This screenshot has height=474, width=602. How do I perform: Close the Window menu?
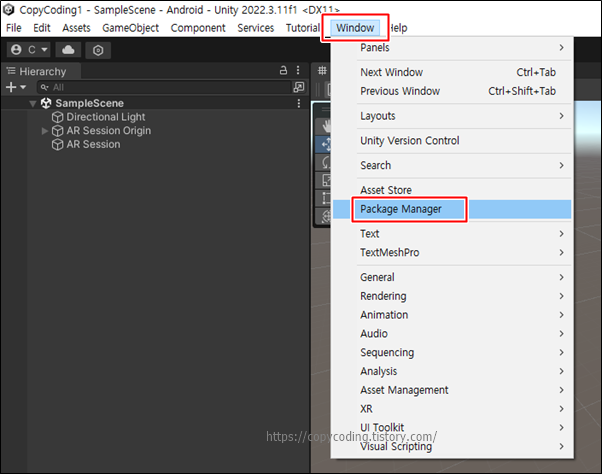point(355,28)
